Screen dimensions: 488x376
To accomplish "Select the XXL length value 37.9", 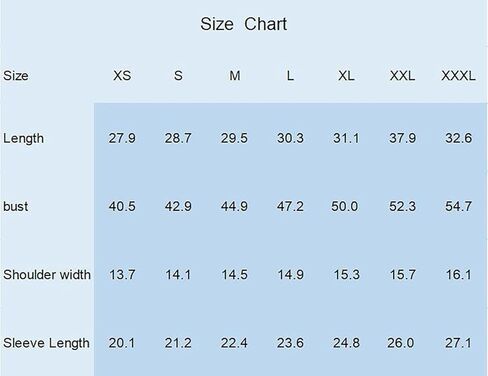I will coord(402,138).
